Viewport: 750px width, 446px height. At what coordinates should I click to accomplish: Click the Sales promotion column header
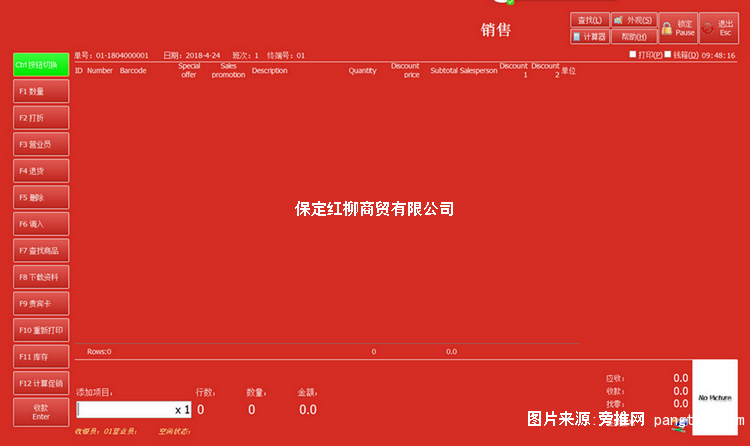pyautogui.click(x=228, y=70)
